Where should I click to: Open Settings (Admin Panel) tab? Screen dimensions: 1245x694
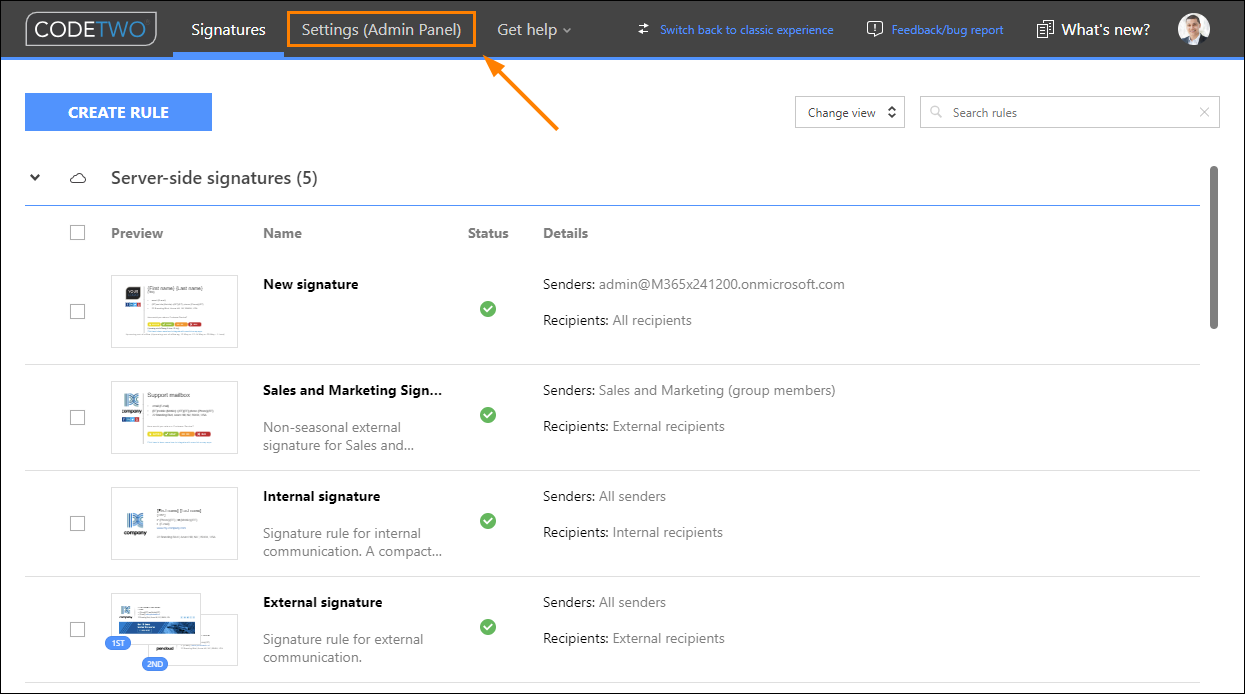tap(381, 29)
